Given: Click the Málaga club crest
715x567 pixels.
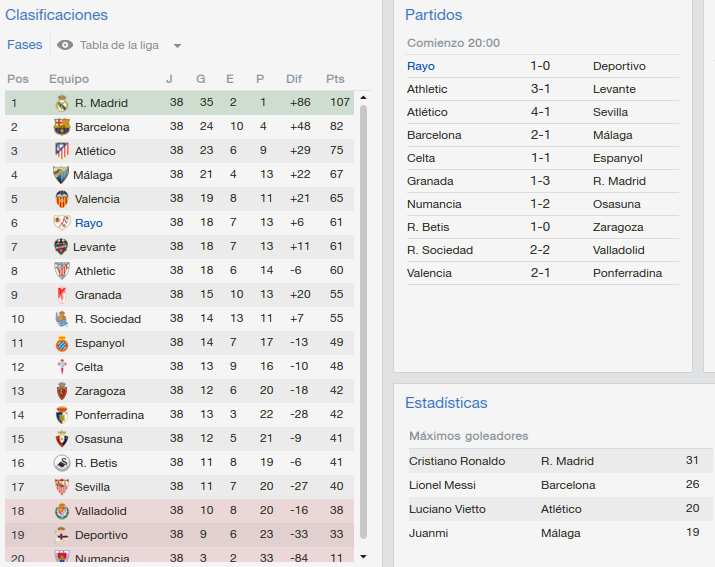Looking at the screenshot, I should click(61, 175).
